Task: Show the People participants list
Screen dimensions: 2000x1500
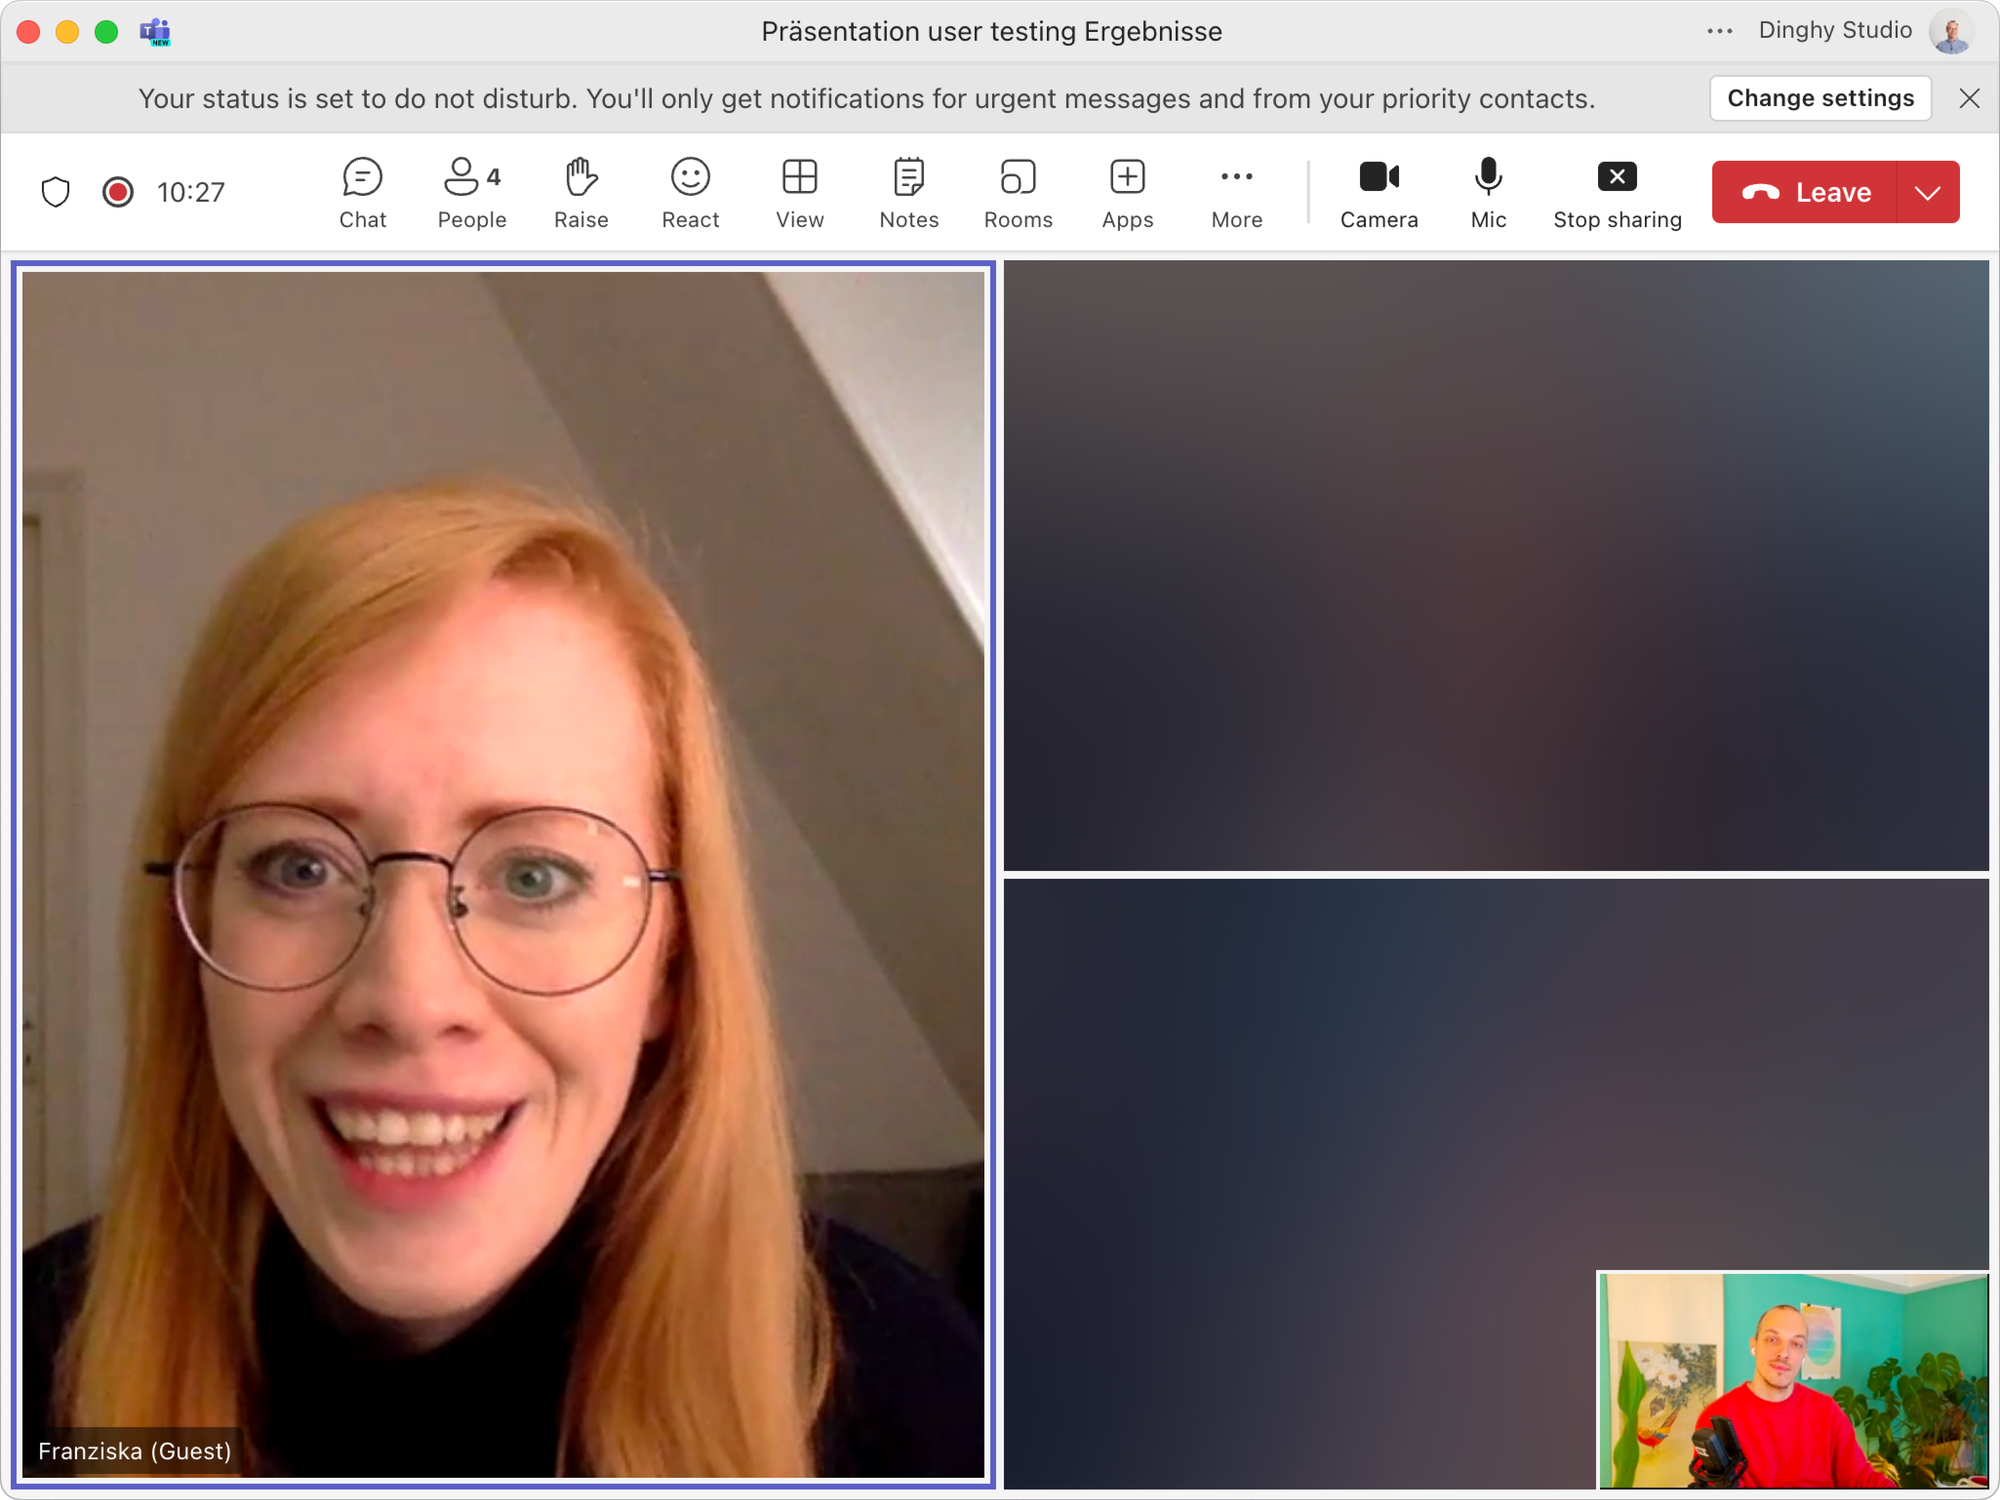Action: point(471,193)
